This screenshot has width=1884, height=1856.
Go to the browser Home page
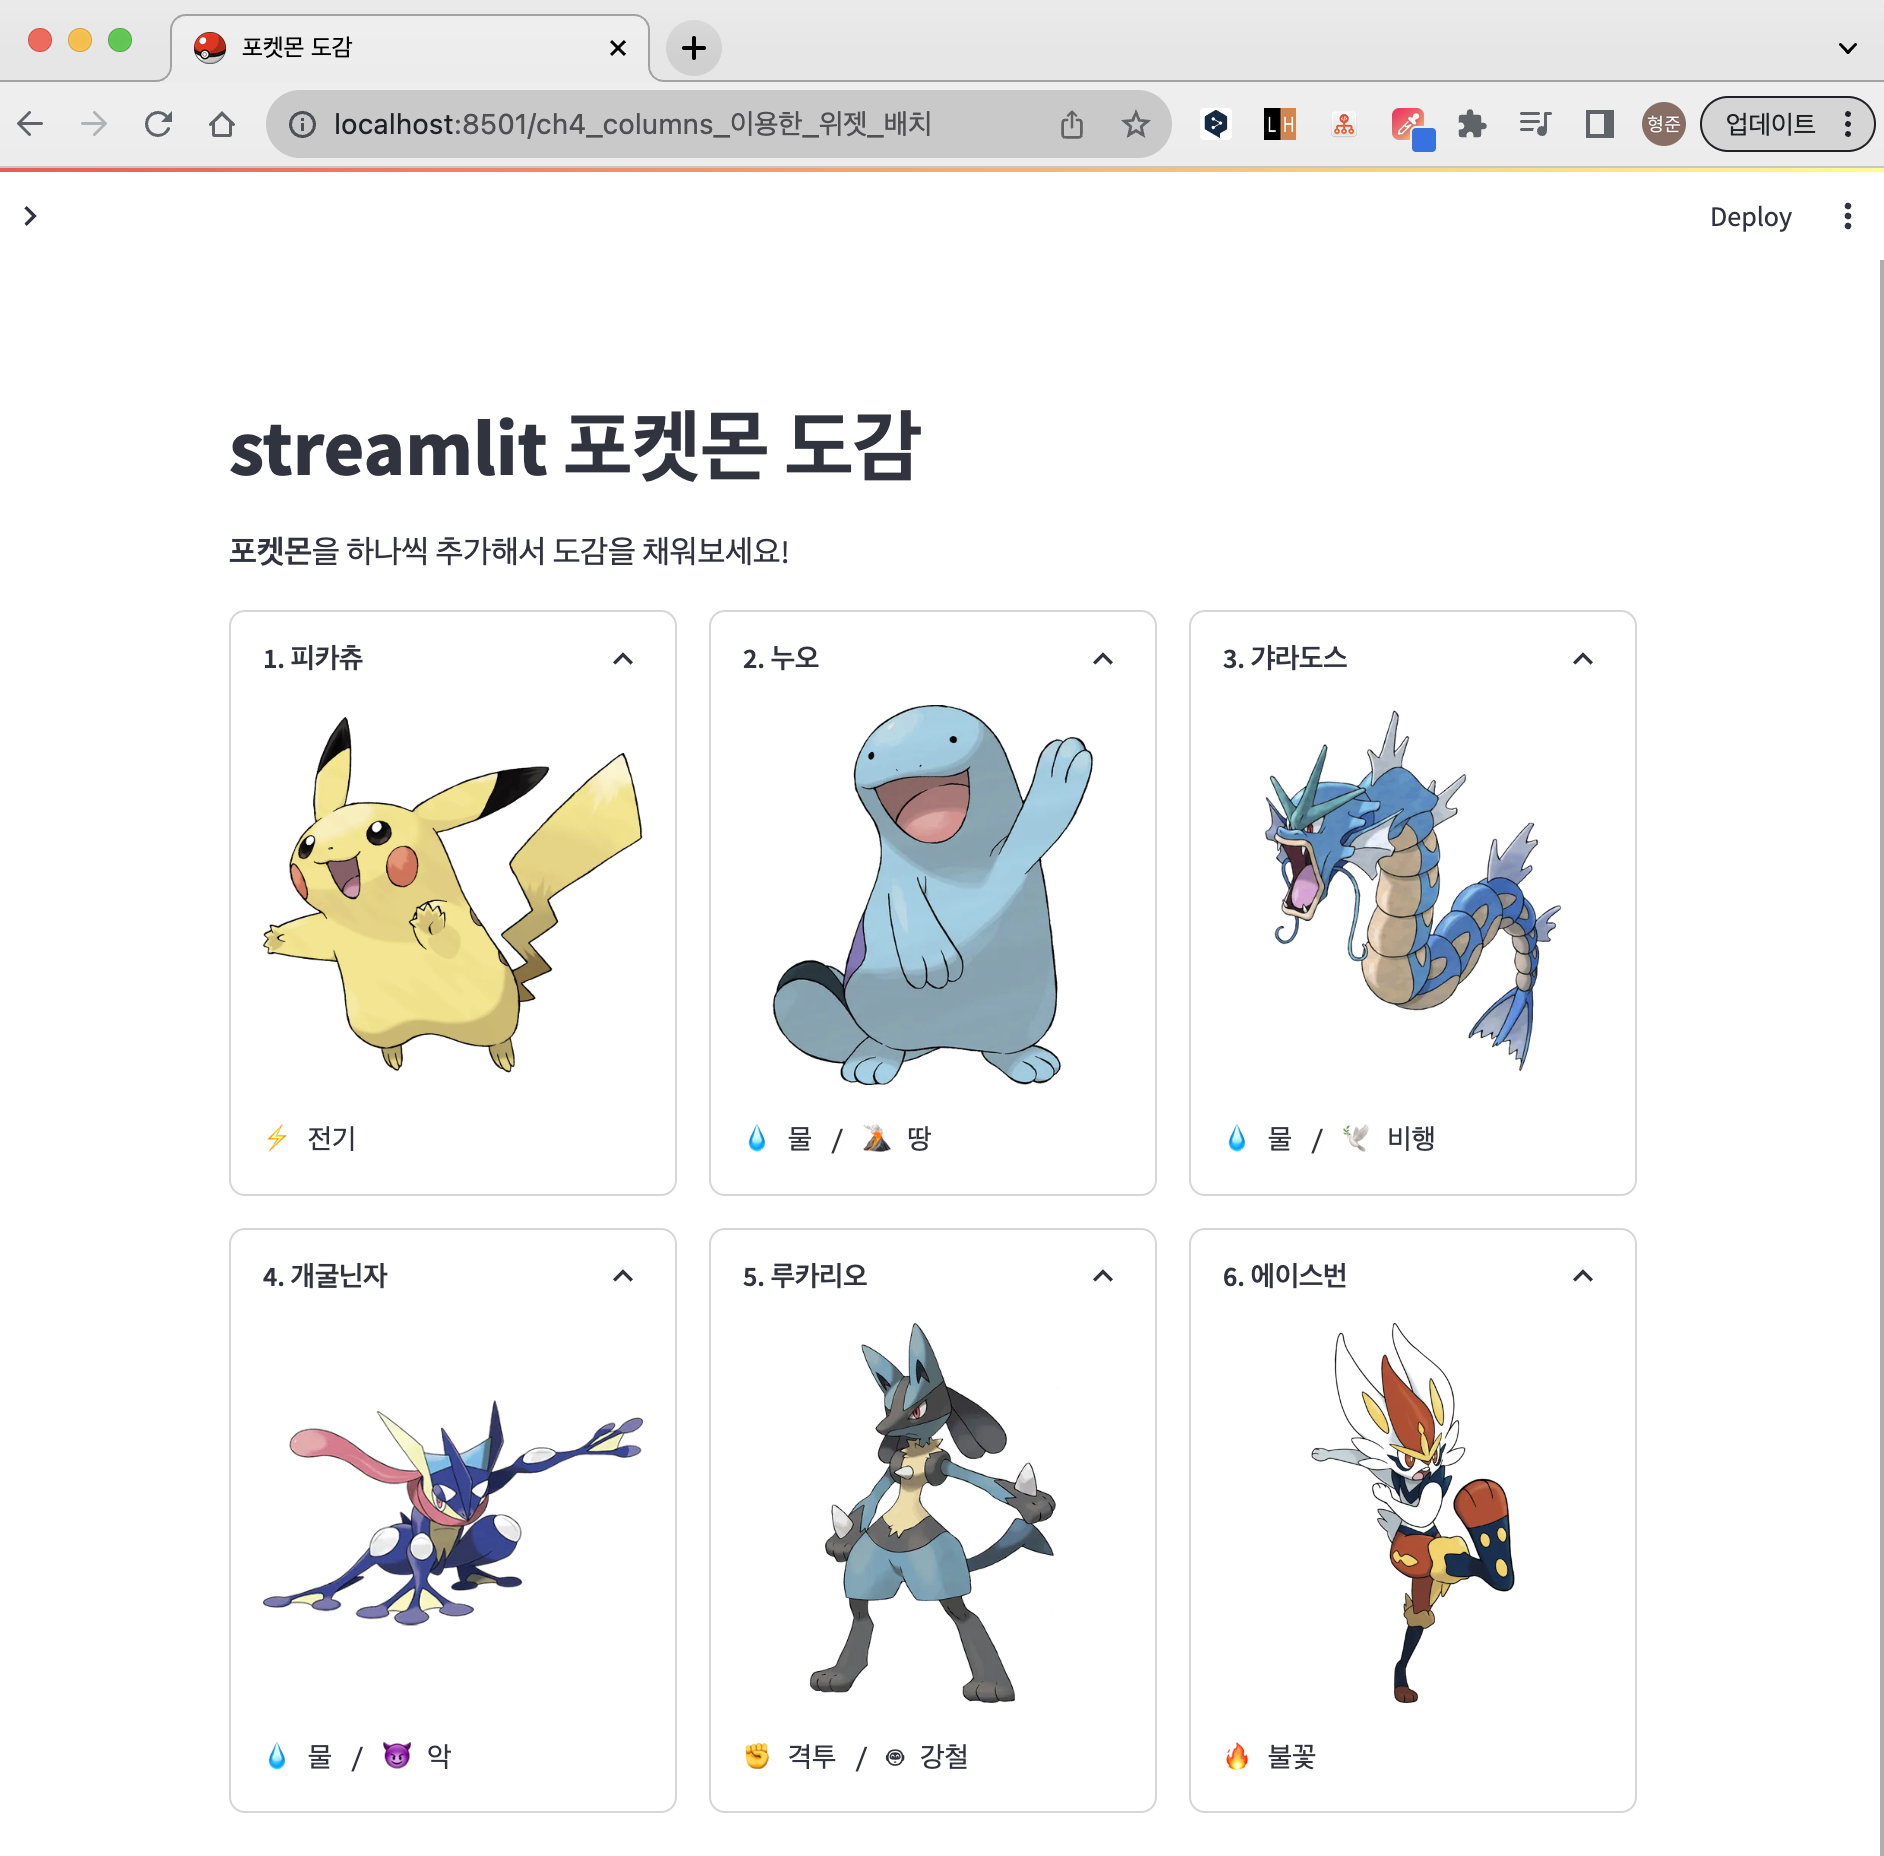(222, 124)
